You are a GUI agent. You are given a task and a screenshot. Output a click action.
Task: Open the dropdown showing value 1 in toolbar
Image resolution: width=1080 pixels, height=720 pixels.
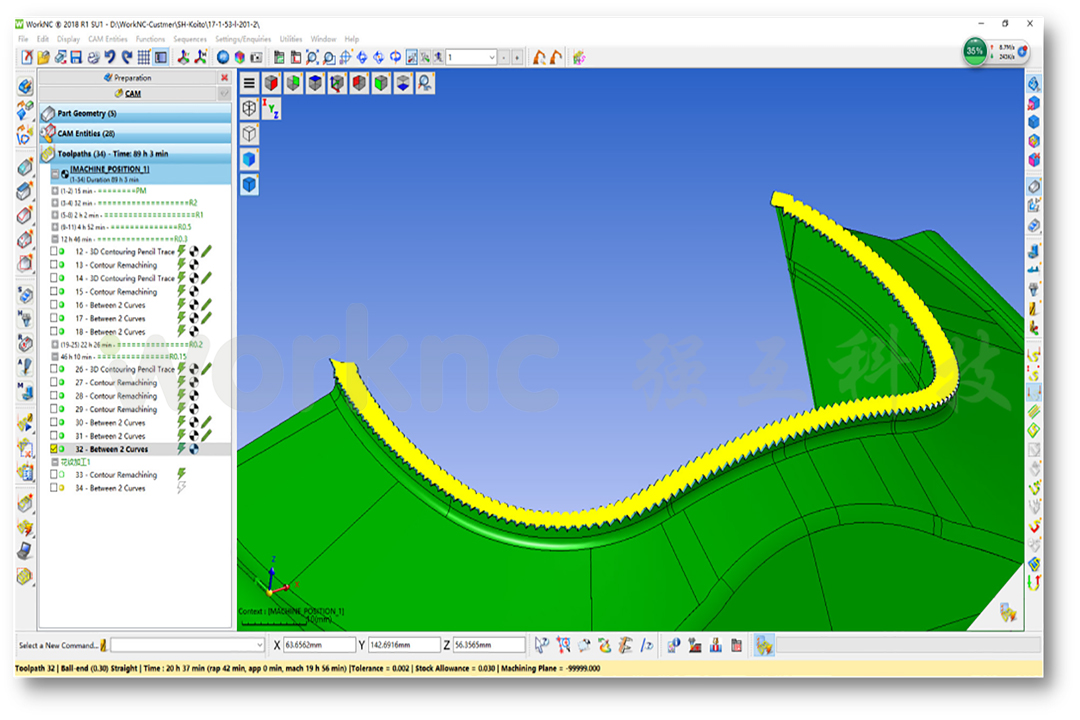point(492,57)
